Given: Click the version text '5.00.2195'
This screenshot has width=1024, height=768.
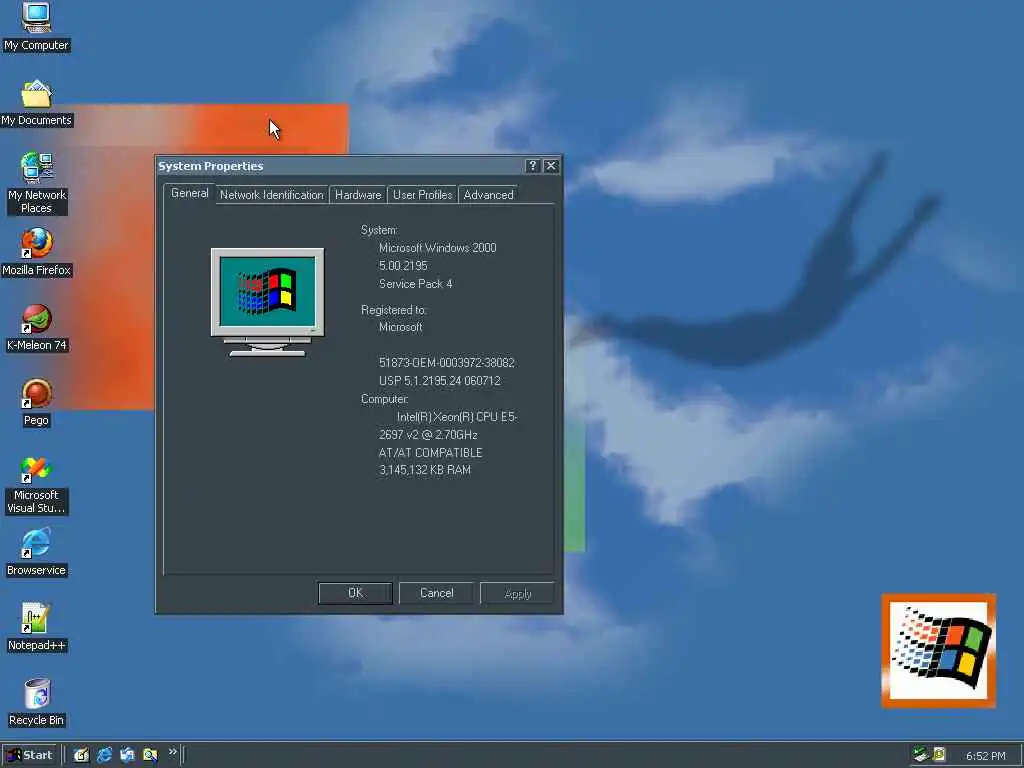Looking at the screenshot, I should pyautogui.click(x=403, y=266).
